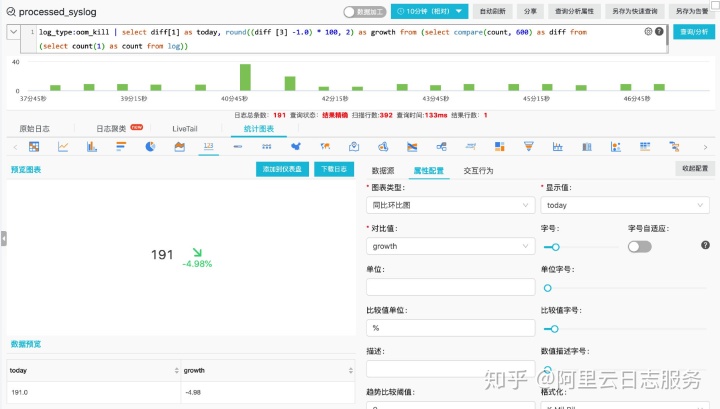The height and width of the screenshot is (409, 720).
Task: Click the 191.0 table cell
Action: click(94, 392)
